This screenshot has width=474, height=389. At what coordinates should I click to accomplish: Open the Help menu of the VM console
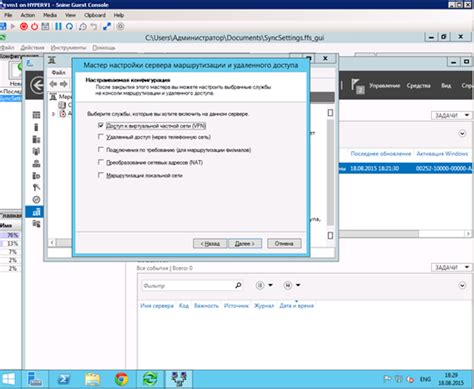(x=119, y=15)
